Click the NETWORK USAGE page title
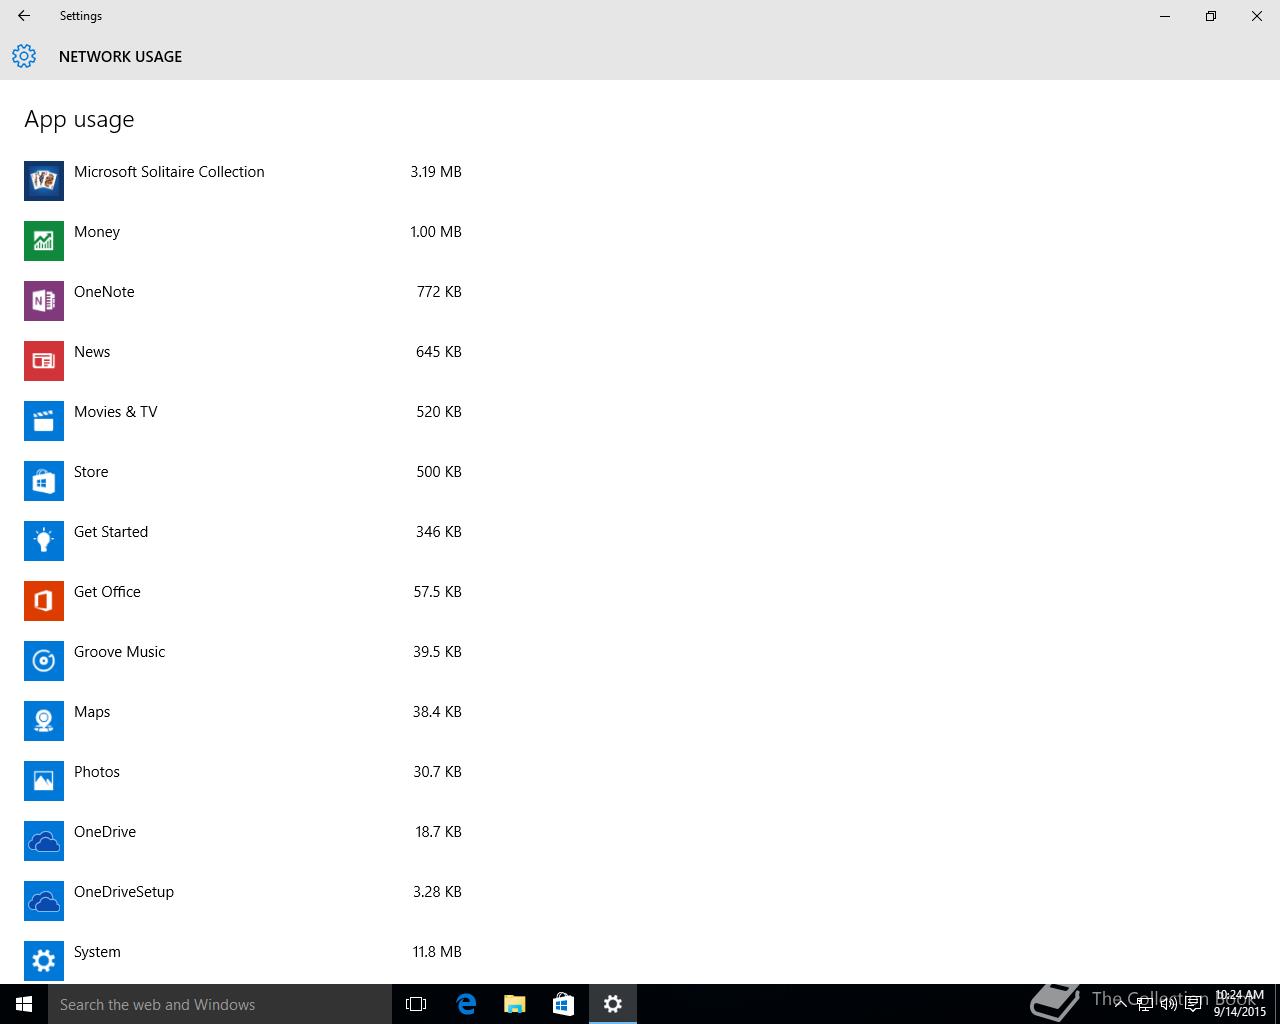 (x=120, y=57)
